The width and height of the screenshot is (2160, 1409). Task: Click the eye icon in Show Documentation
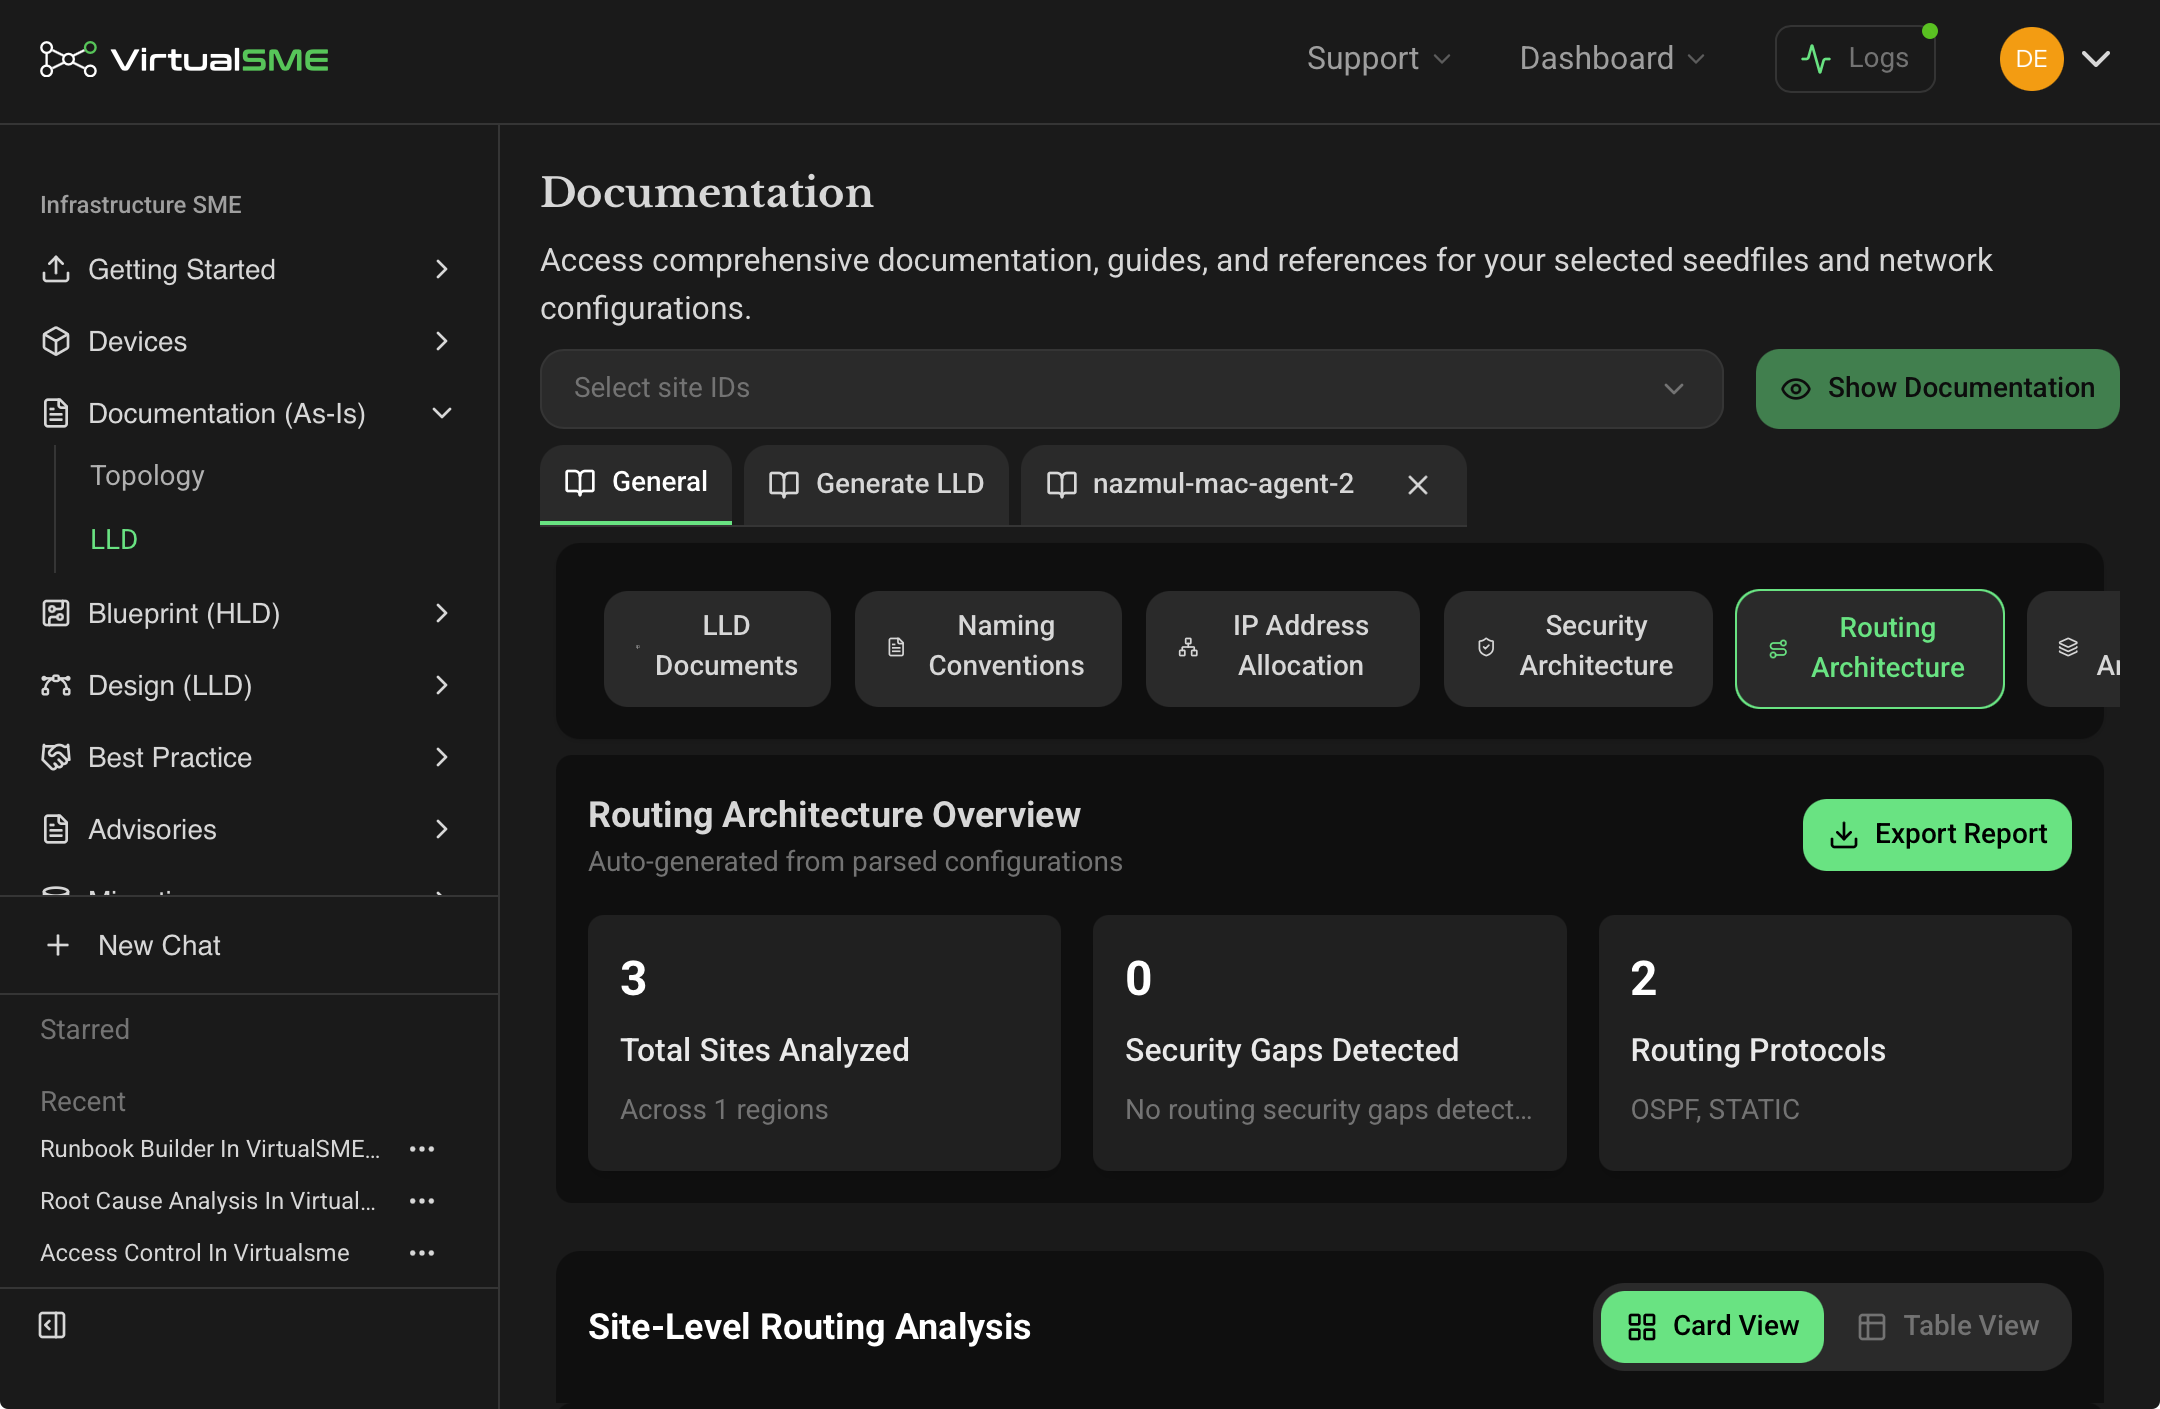(x=1796, y=389)
